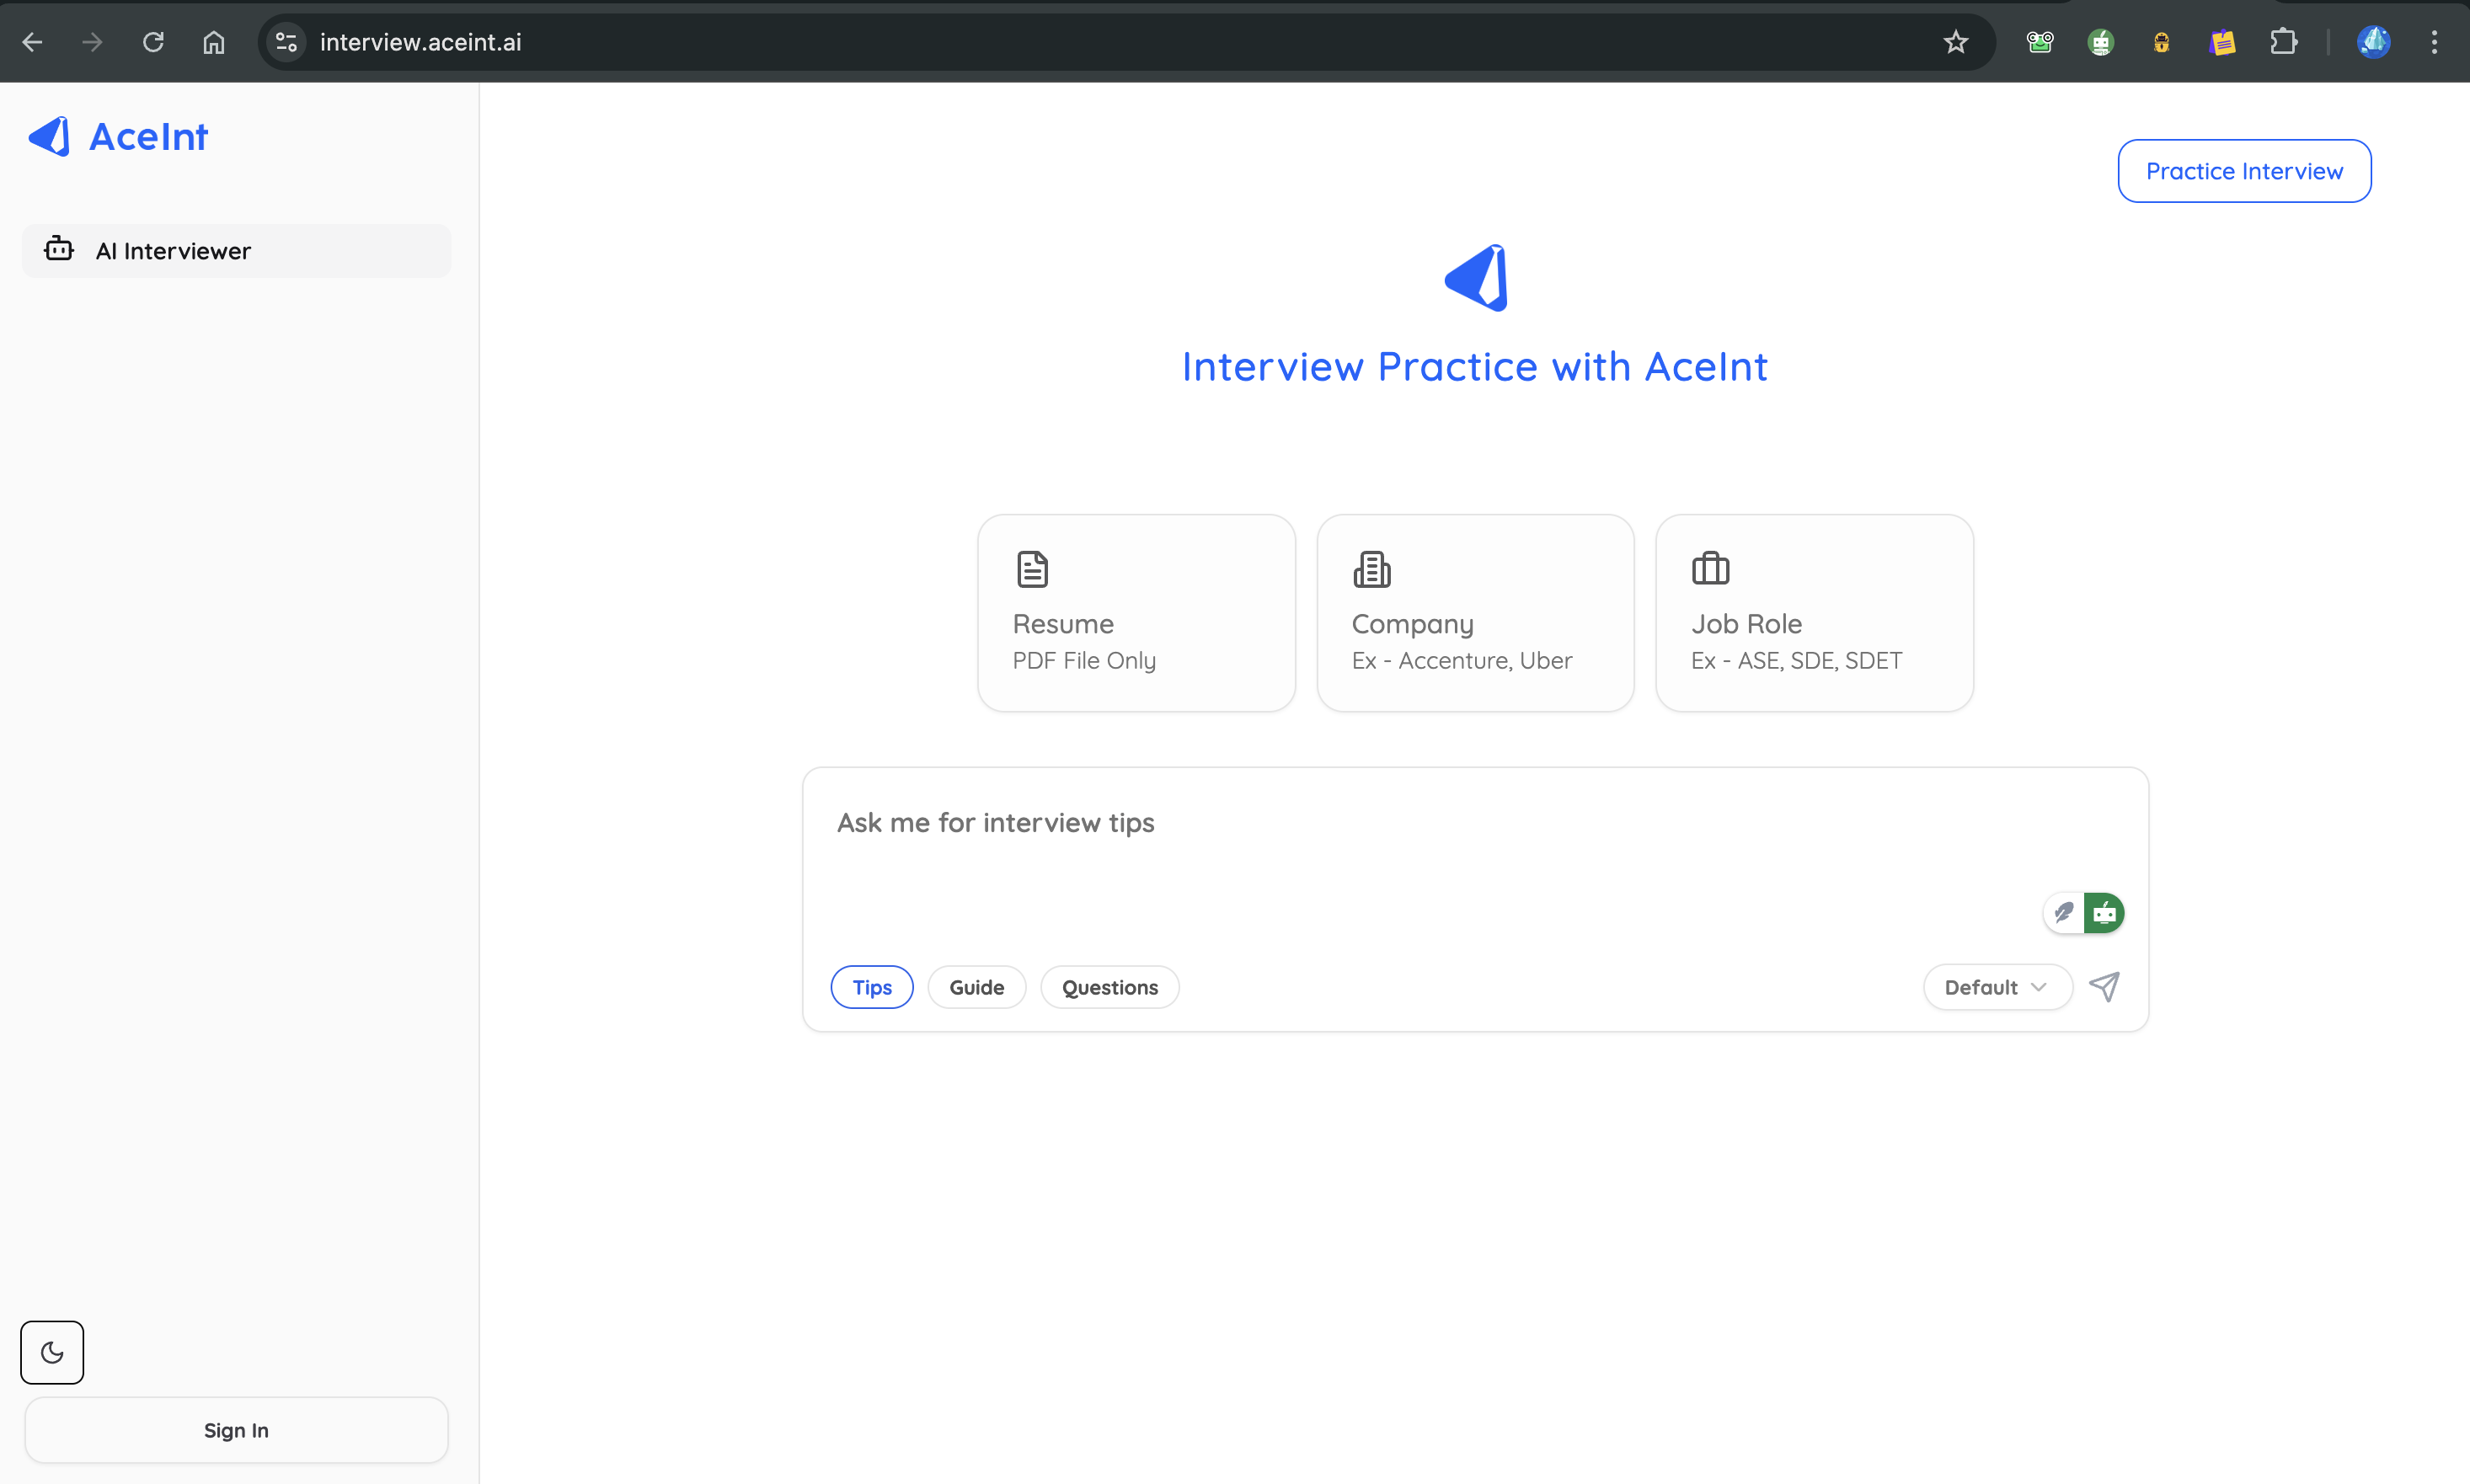This screenshot has width=2470, height=1484.
Task: Send the message with paper plane icon
Action: pos(2104,987)
